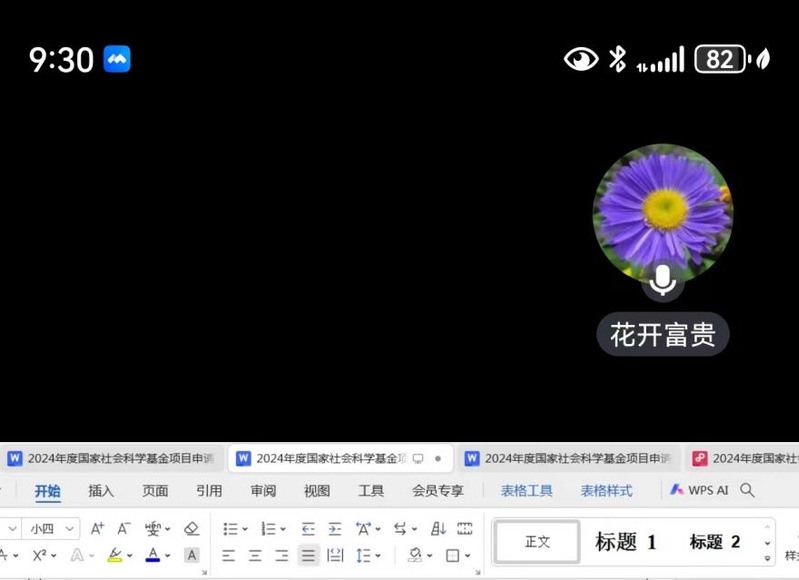Clear formatting with the eraser icon
This screenshot has width=799, height=580.
(x=191, y=529)
